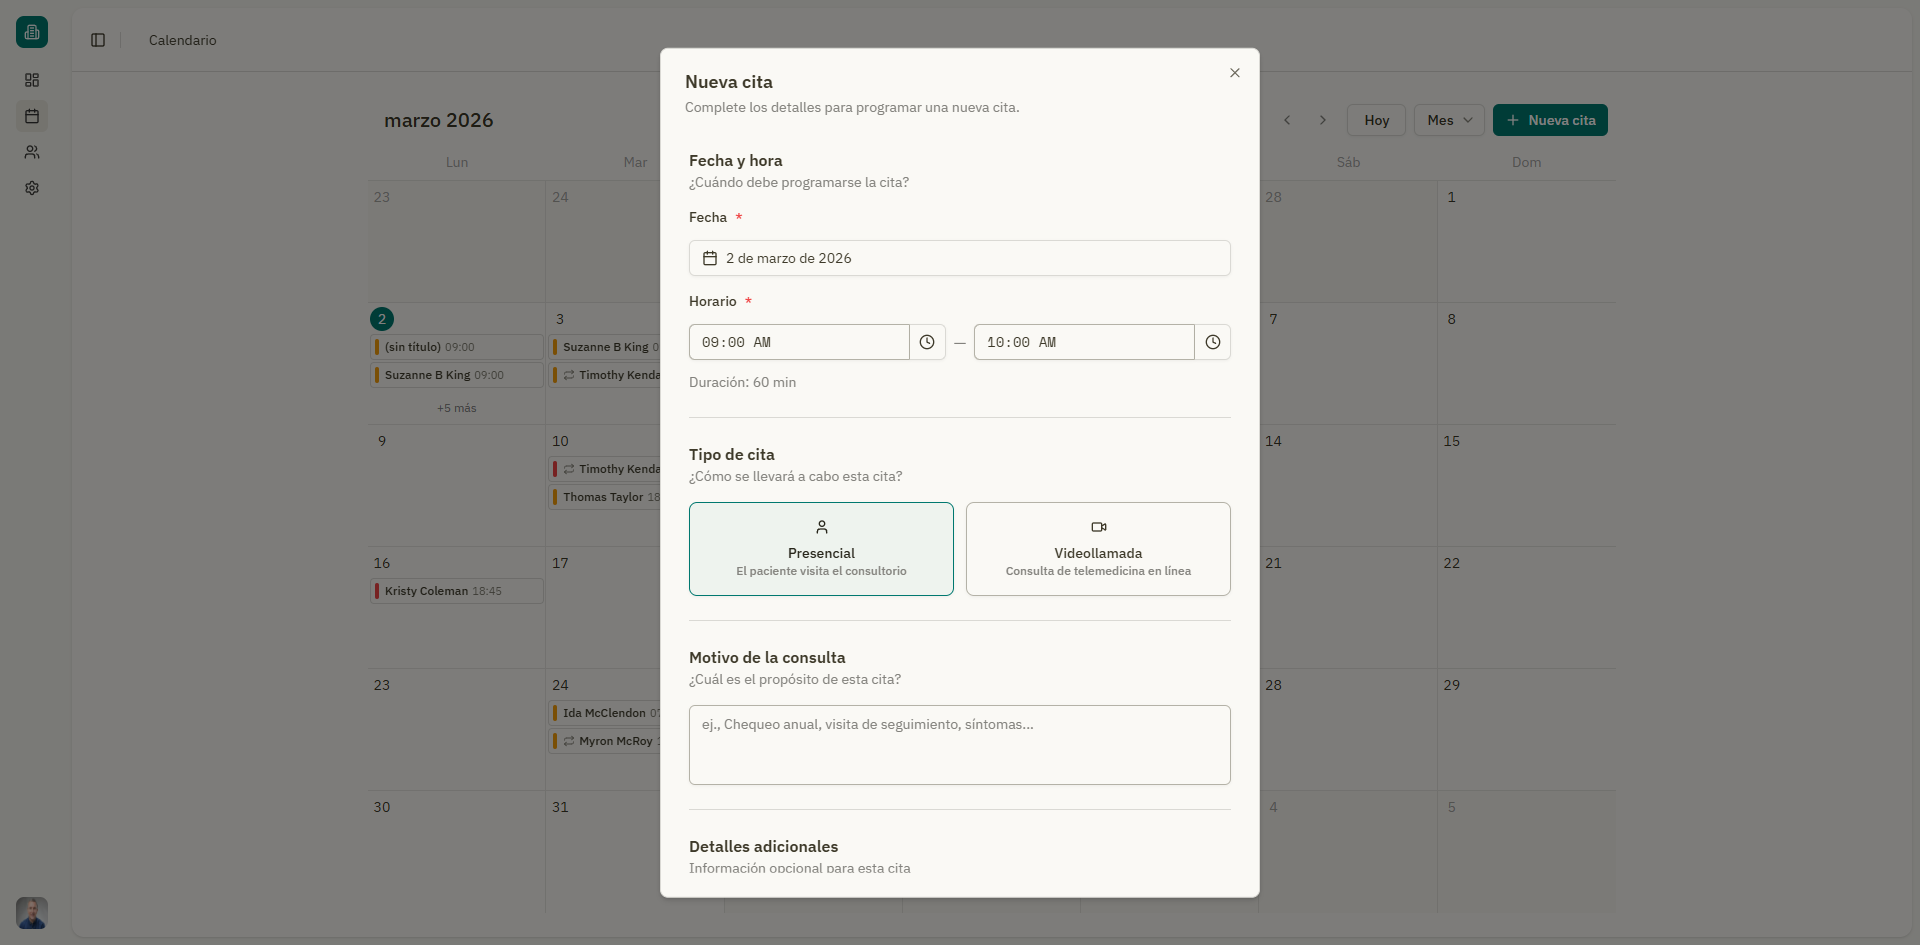Open the clock picker for the end time
Image resolution: width=1920 pixels, height=945 pixels.
pos(1213,342)
